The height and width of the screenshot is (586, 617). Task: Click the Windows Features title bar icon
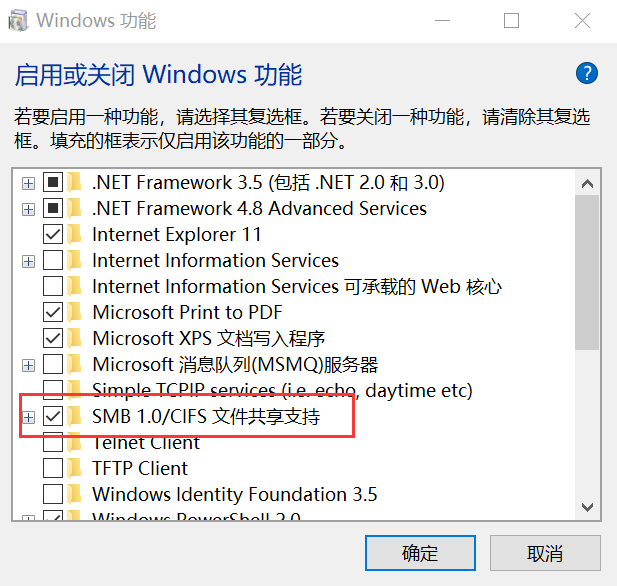tap(18, 20)
